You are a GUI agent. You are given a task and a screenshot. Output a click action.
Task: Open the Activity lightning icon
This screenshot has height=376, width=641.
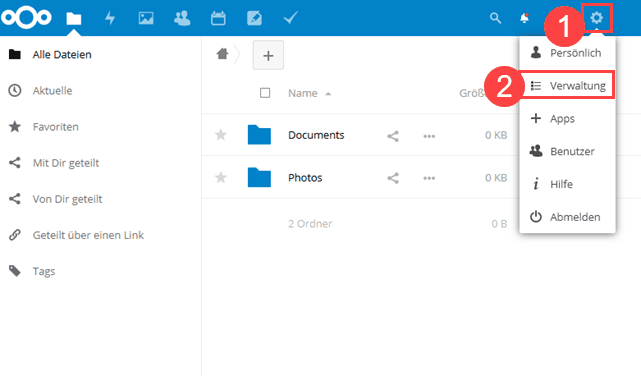(x=110, y=18)
